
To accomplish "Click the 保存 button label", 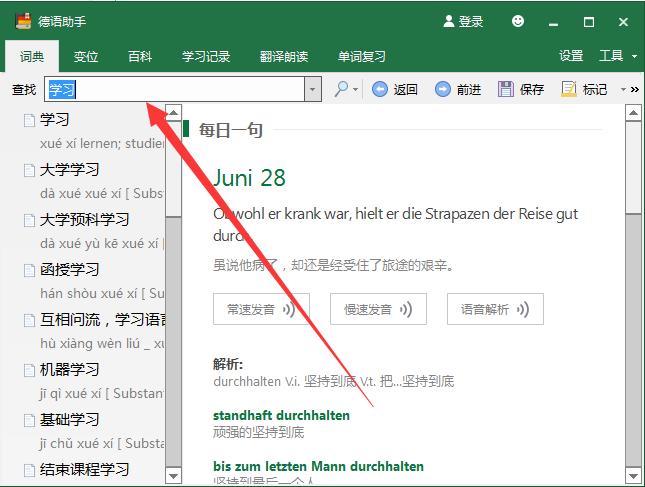I will (x=532, y=89).
